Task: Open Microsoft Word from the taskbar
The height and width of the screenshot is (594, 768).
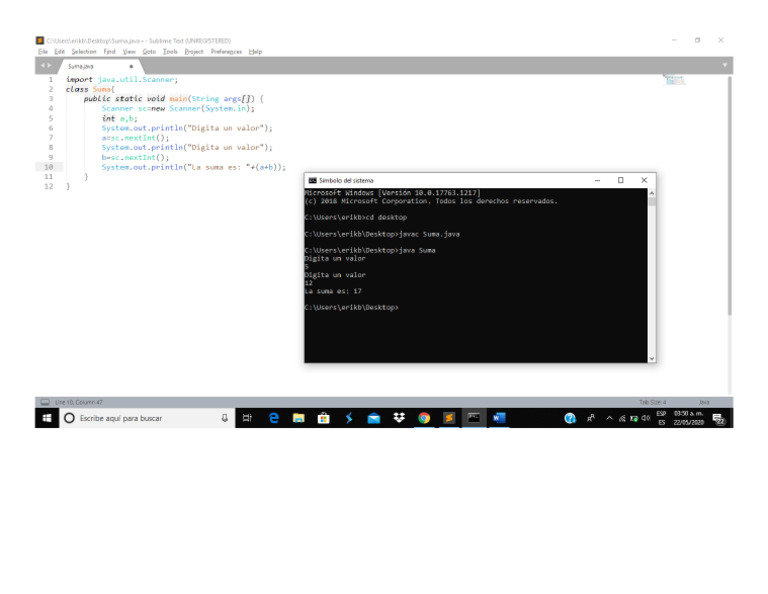Action: click(x=499, y=418)
